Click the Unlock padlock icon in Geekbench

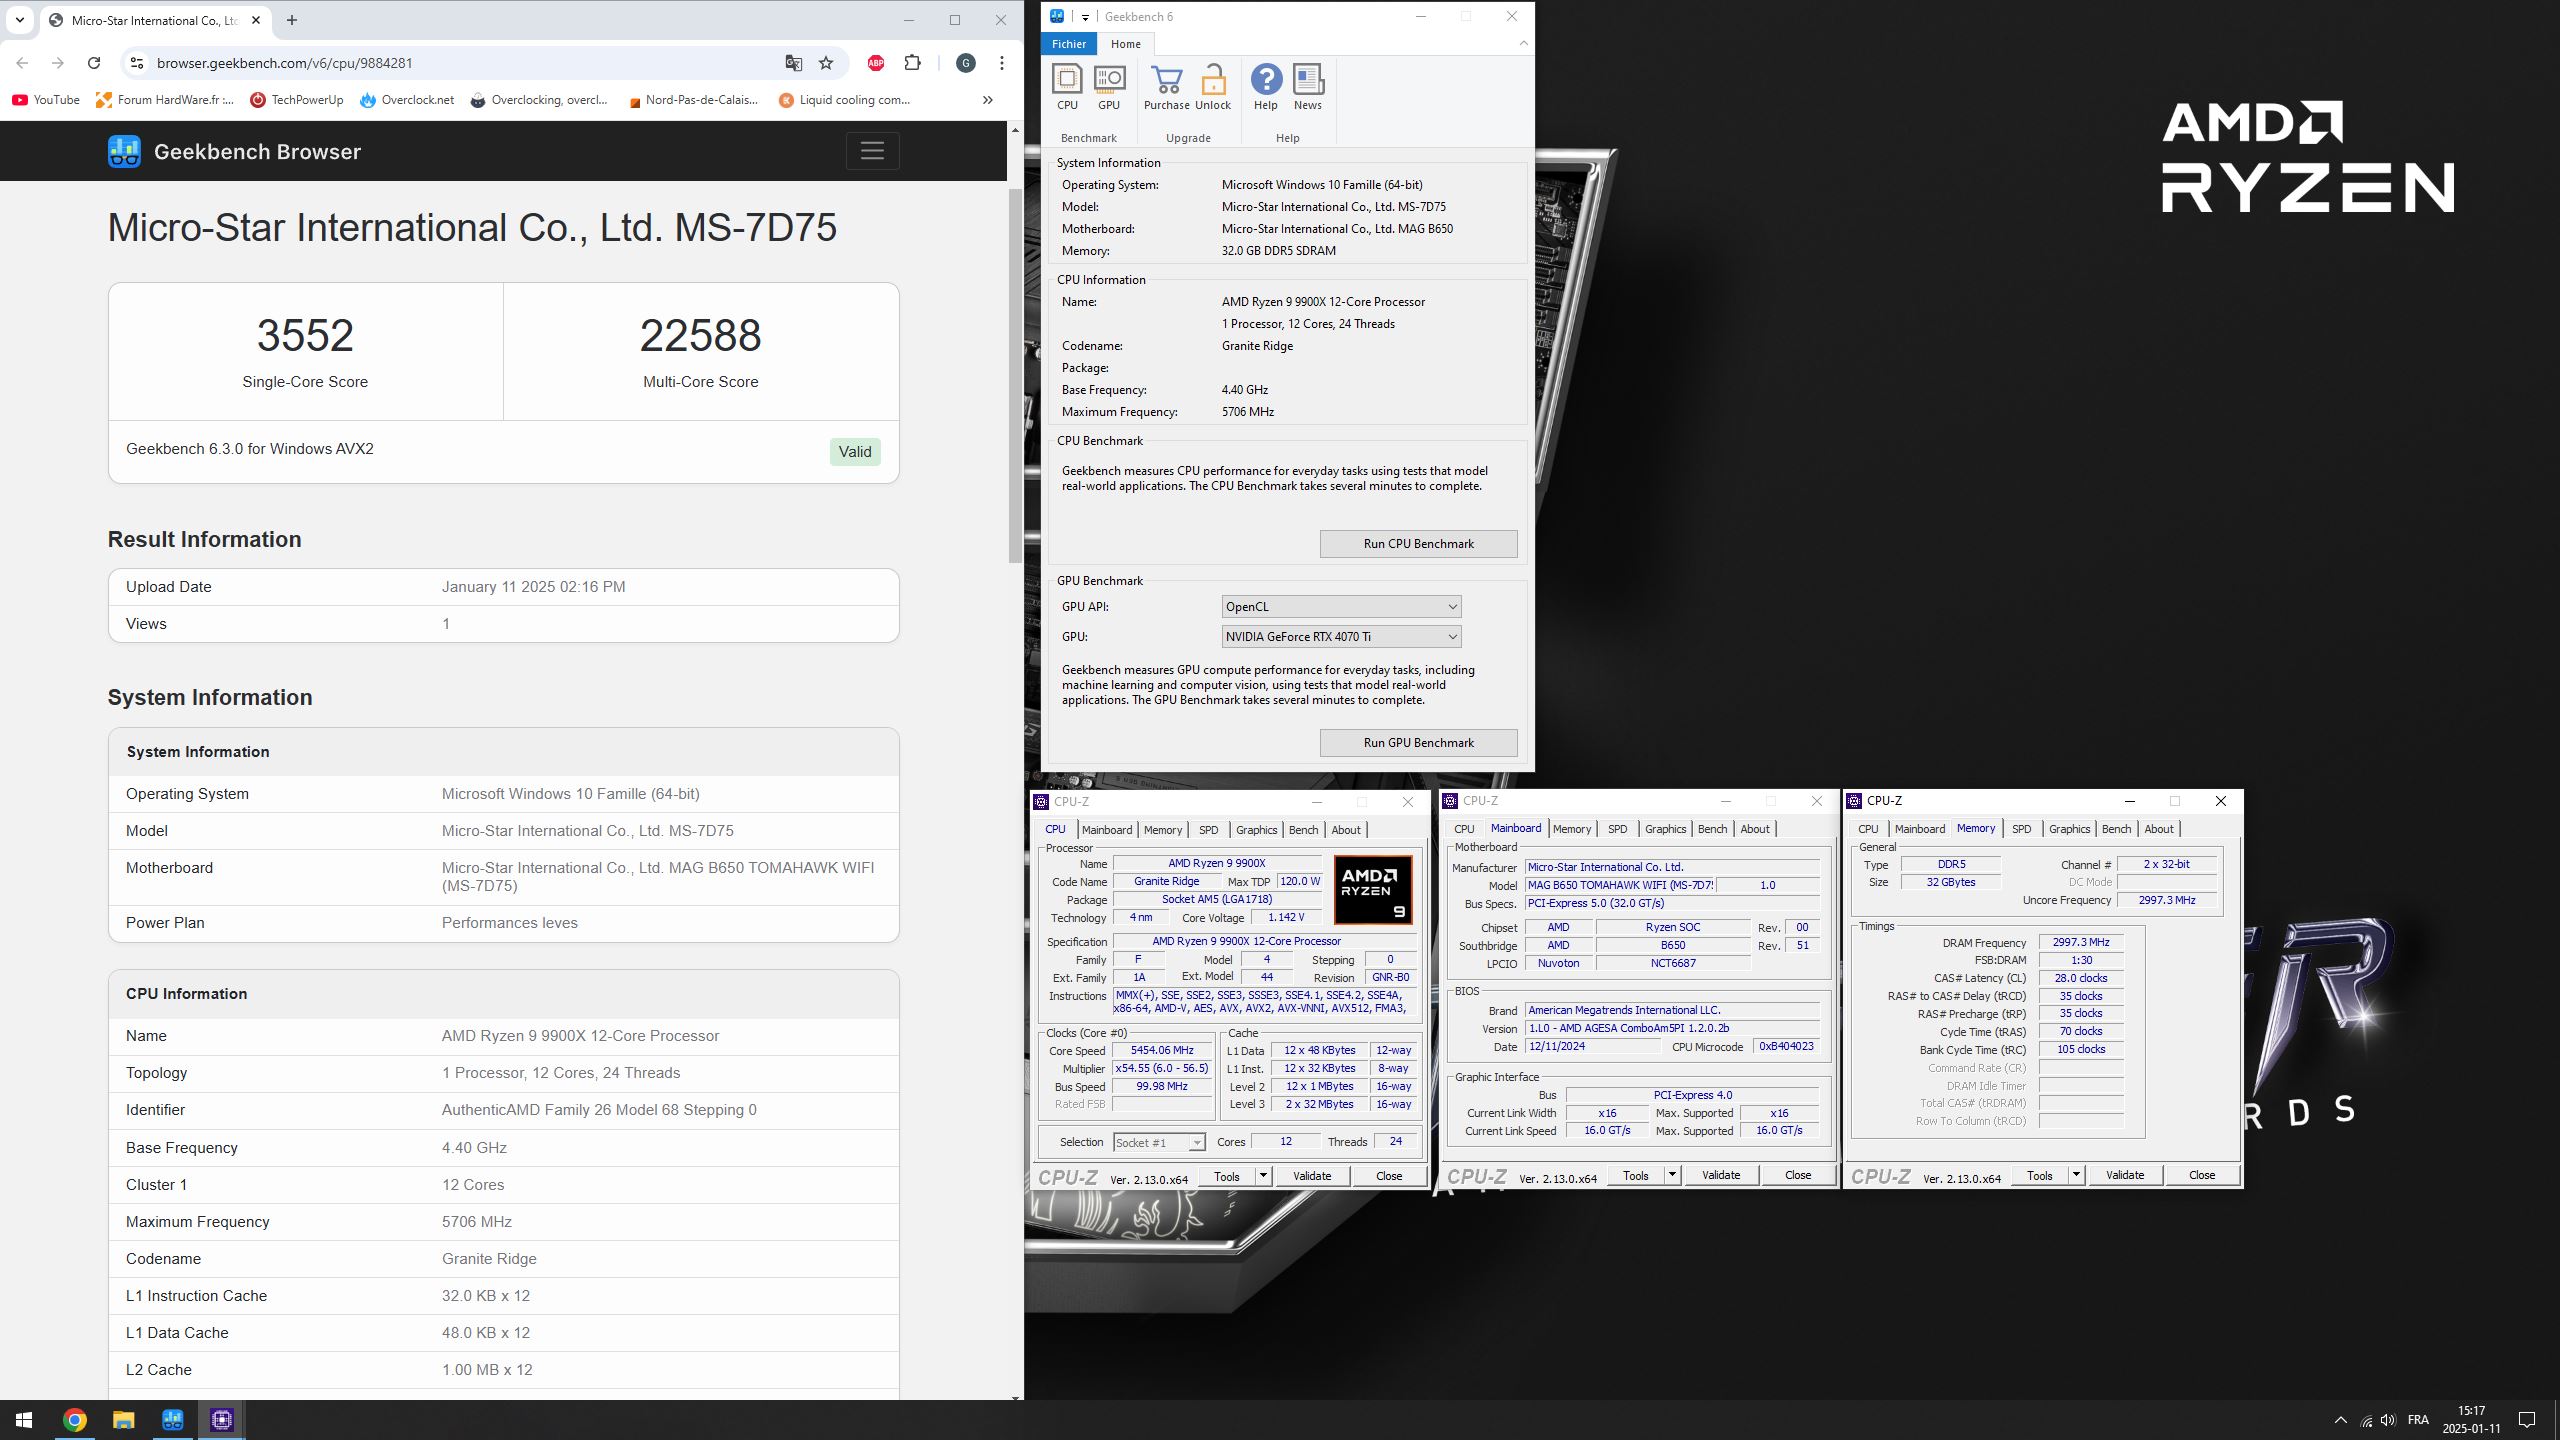(x=1213, y=87)
